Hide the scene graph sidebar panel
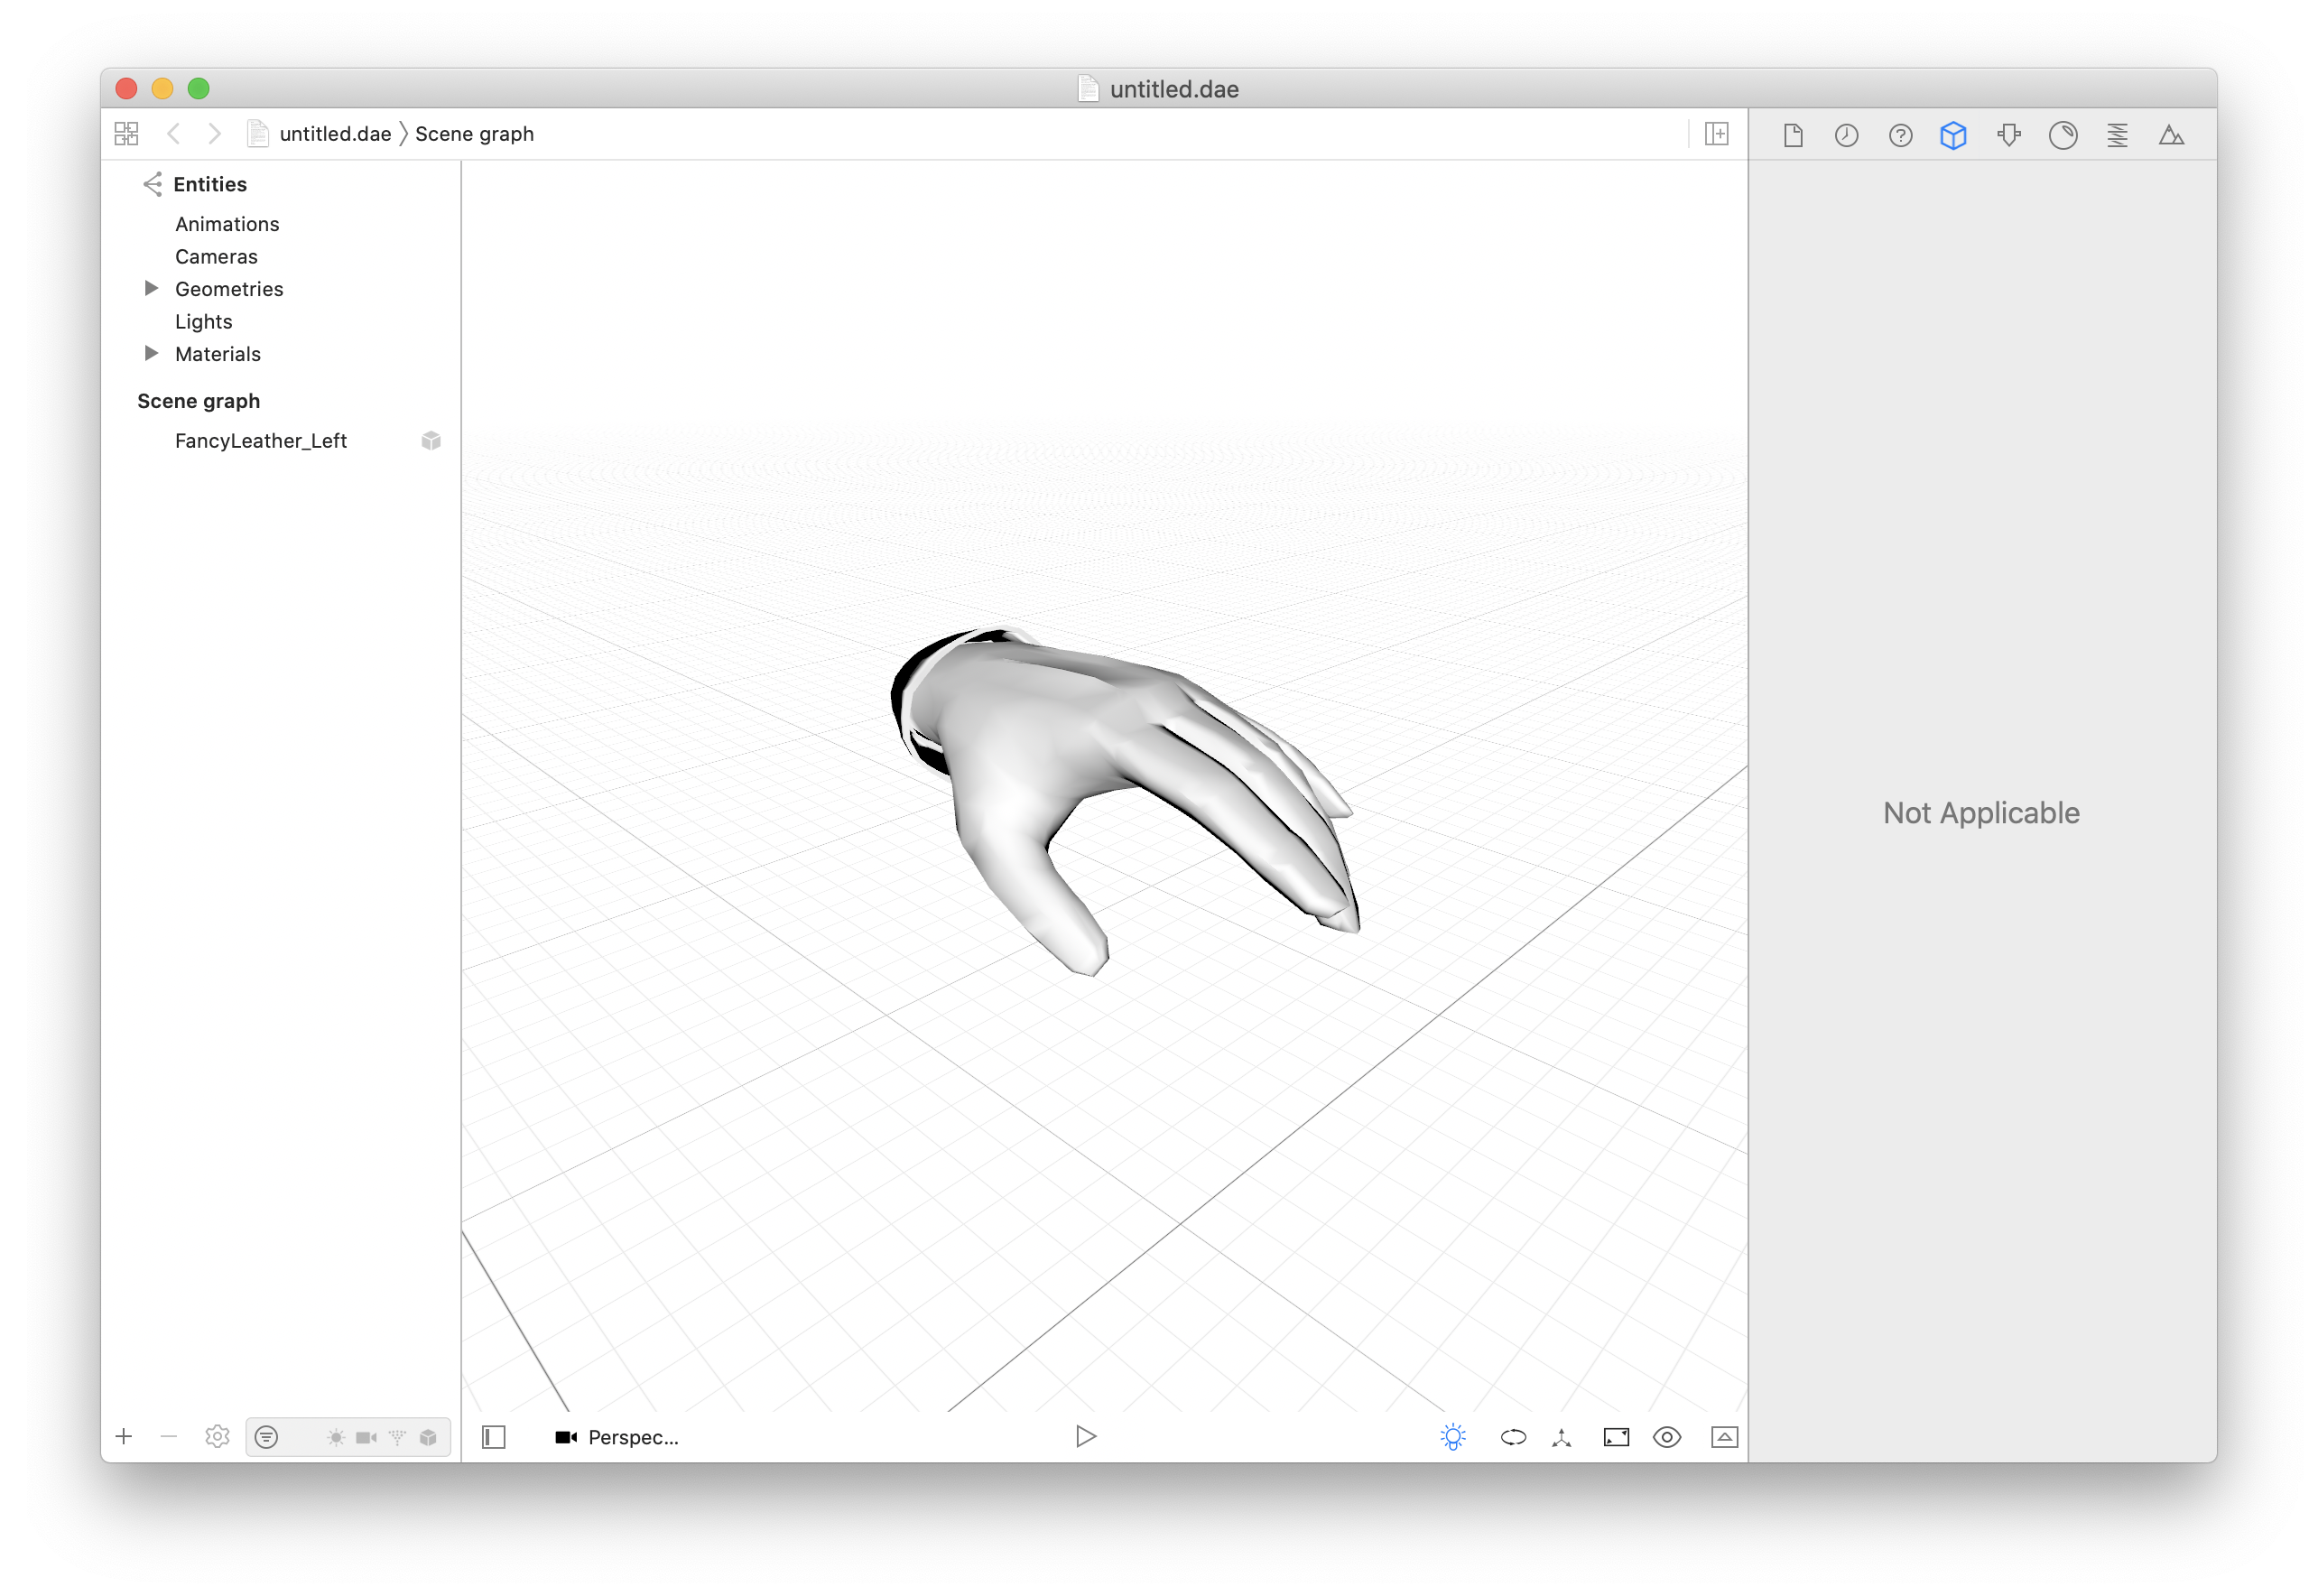 (x=494, y=1437)
